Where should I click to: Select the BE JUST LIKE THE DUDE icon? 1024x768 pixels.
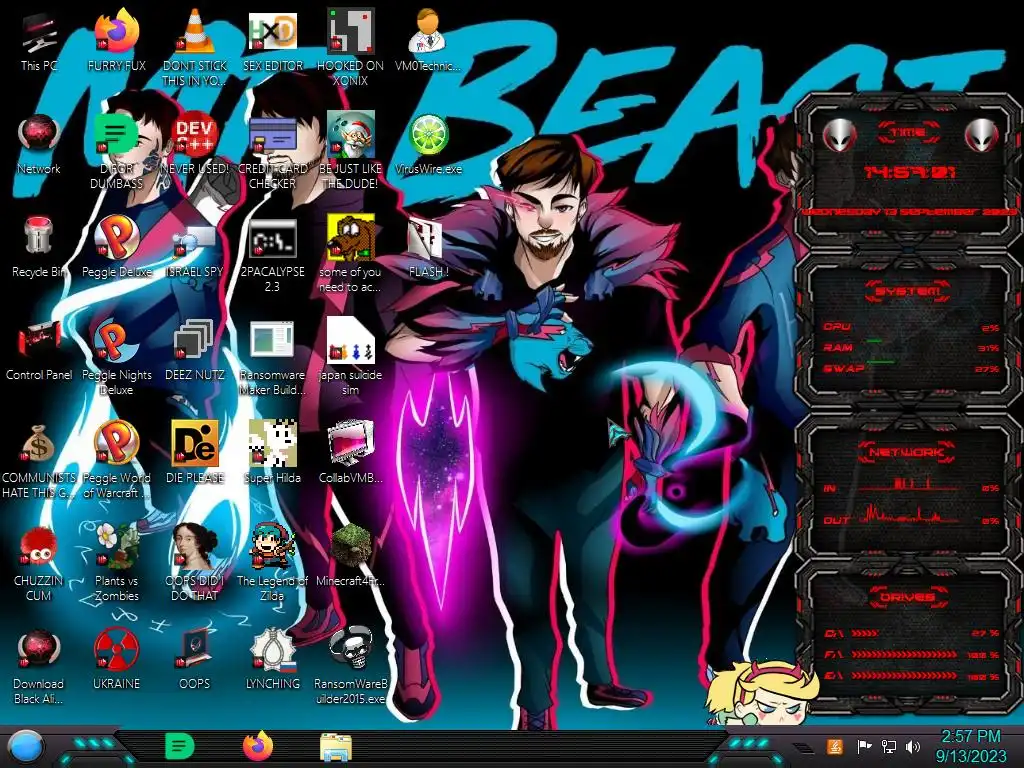pyautogui.click(x=350, y=152)
